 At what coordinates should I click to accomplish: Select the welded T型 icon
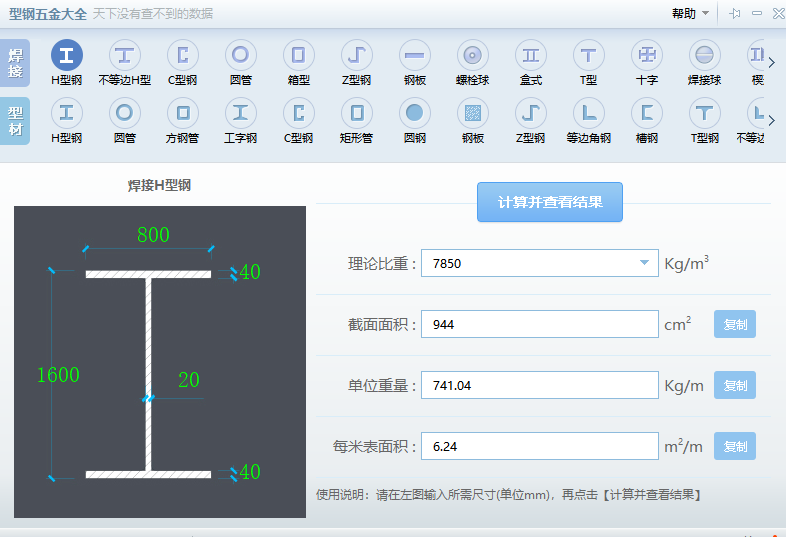tap(588, 55)
